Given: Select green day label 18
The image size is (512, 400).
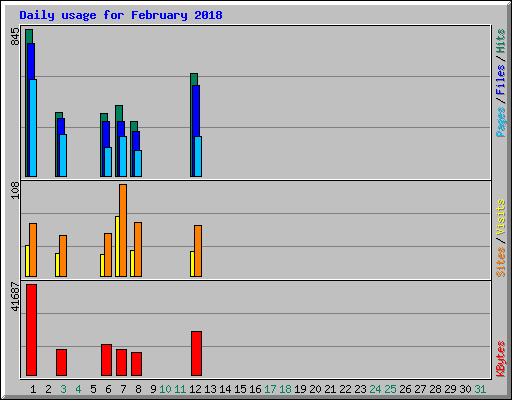Looking at the screenshot, I should (x=285, y=389).
